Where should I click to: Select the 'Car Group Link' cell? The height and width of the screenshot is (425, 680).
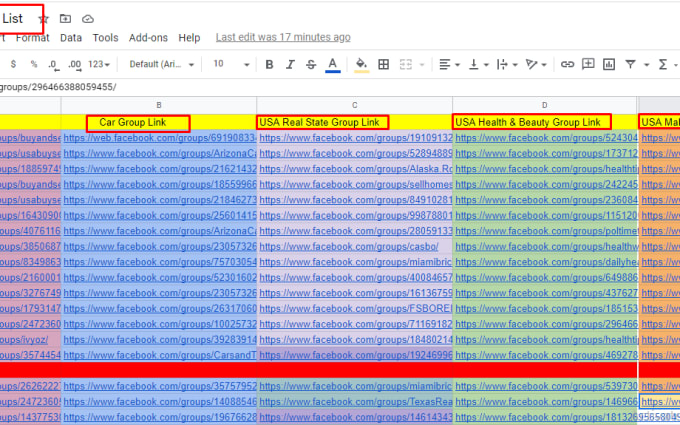(159, 122)
